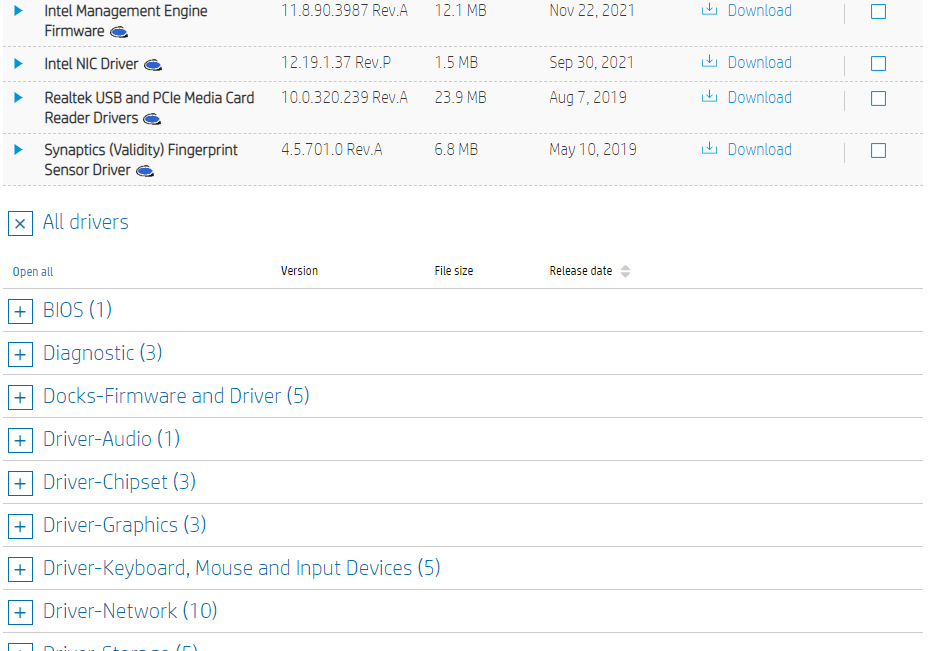932x651 pixels.
Task: Expand the Driver-Network (10) plus box
Action: pos(20,612)
